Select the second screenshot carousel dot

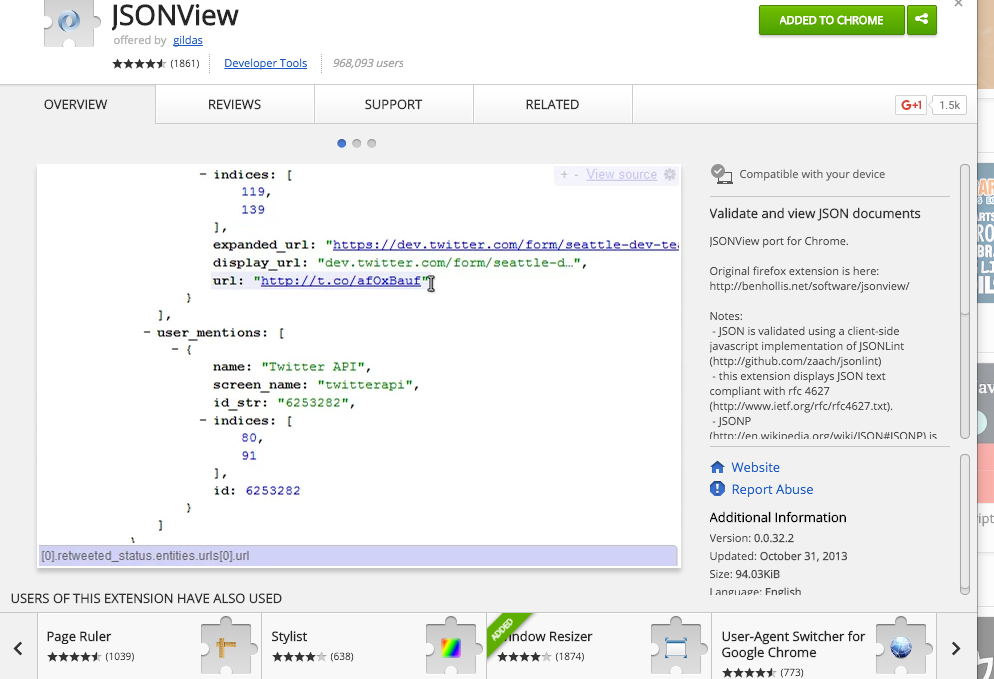point(357,143)
